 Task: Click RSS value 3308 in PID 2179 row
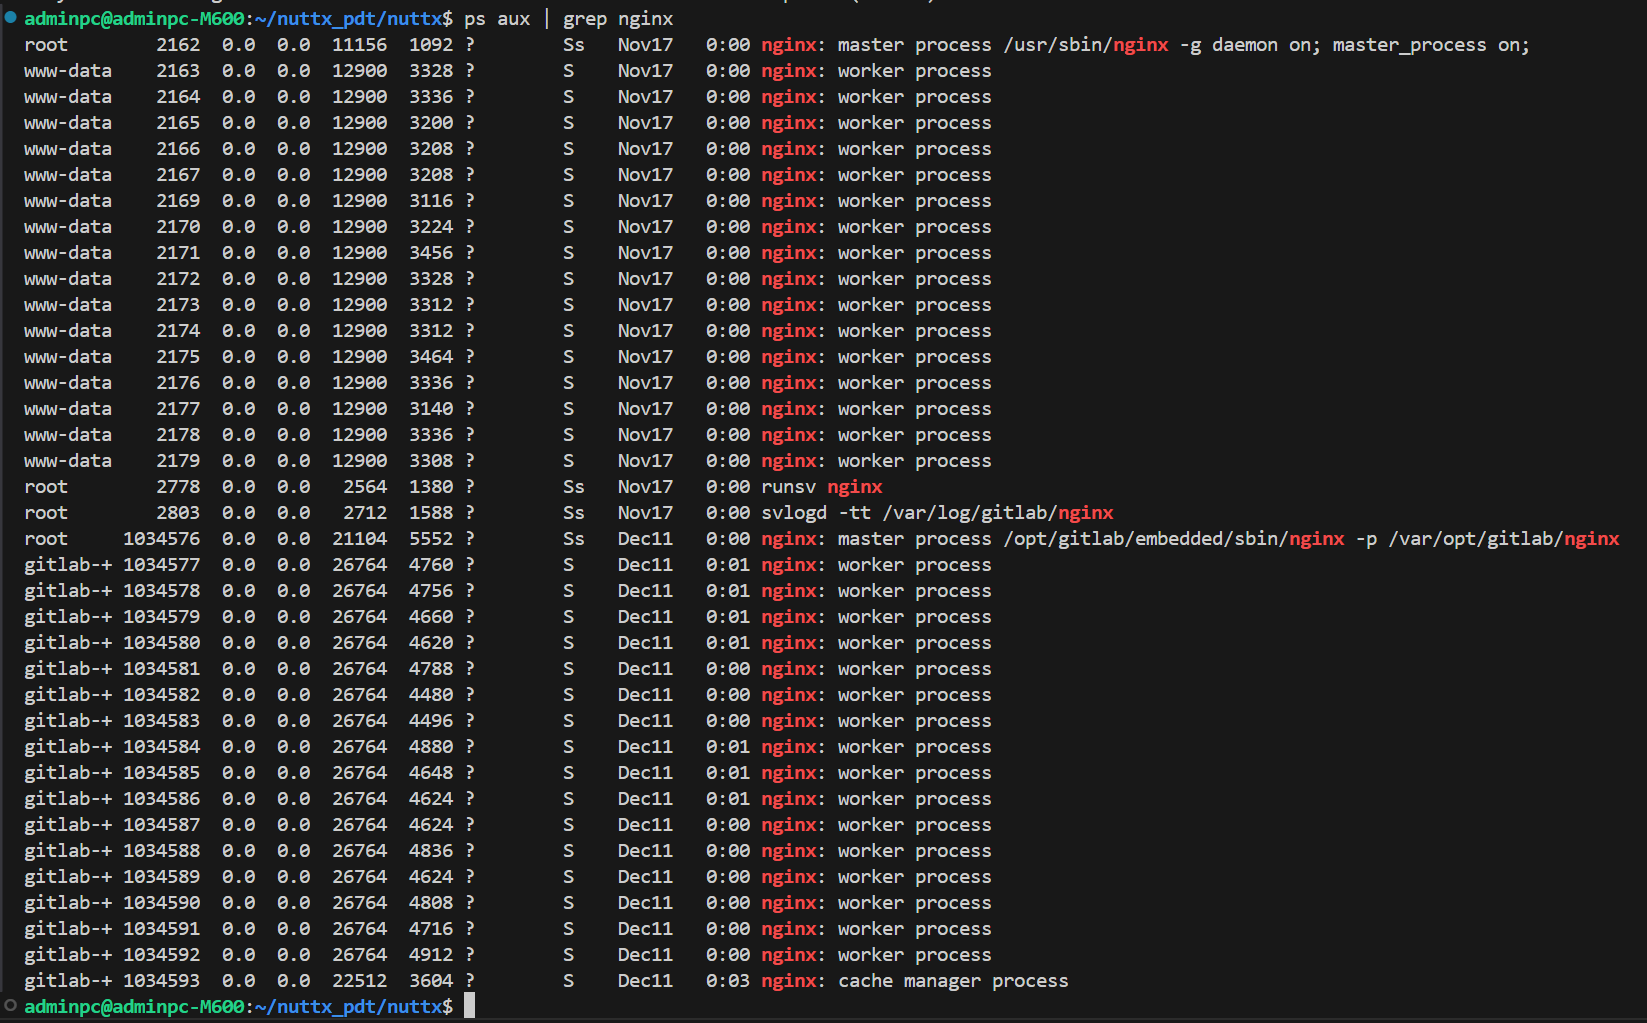[x=431, y=461]
